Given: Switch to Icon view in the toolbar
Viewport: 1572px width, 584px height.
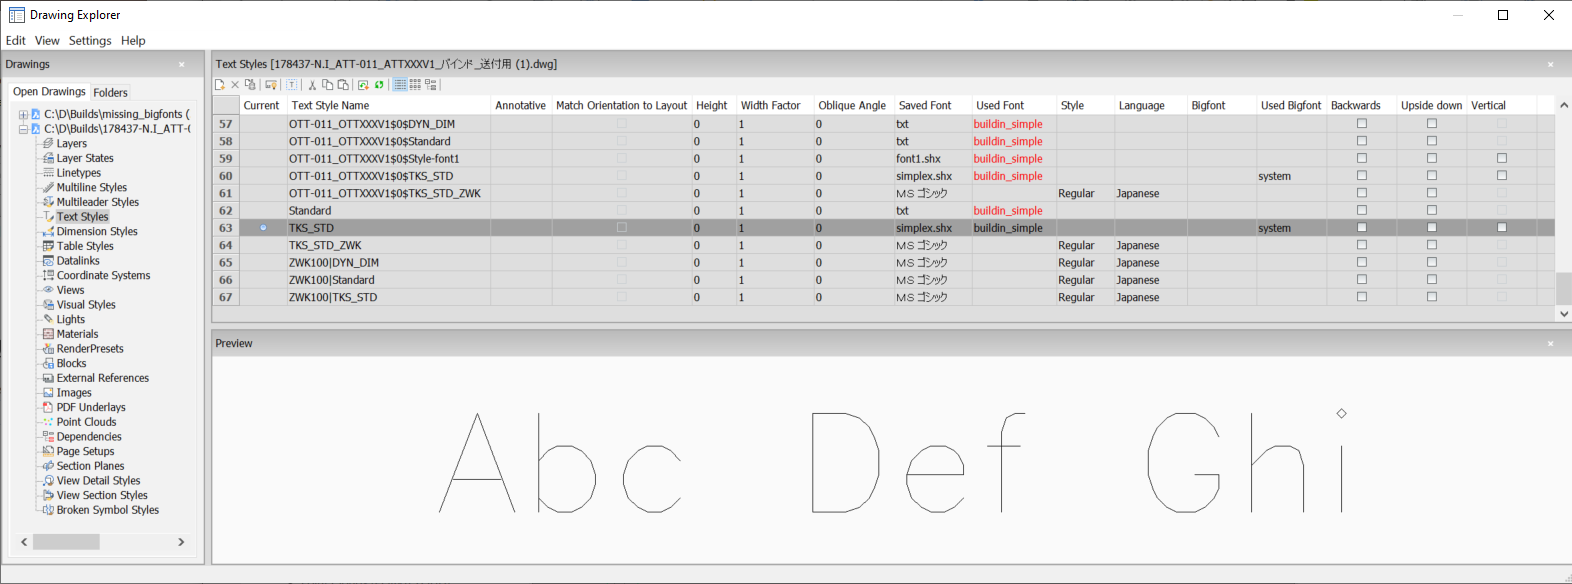Looking at the screenshot, I should click(x=415, y=85).
